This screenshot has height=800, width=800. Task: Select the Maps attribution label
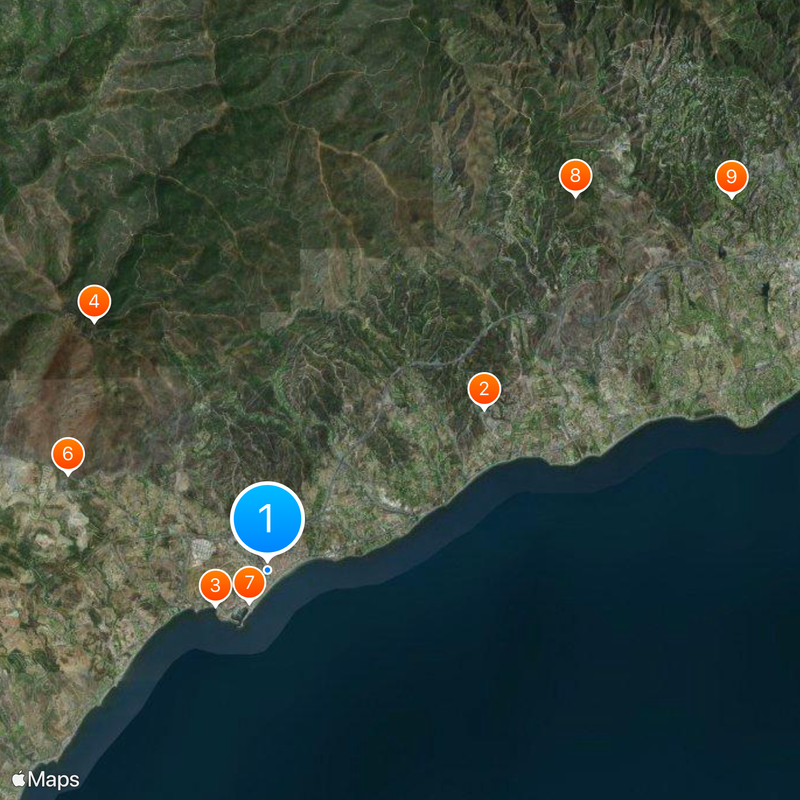pyautogui.click(x=52, y=777)
